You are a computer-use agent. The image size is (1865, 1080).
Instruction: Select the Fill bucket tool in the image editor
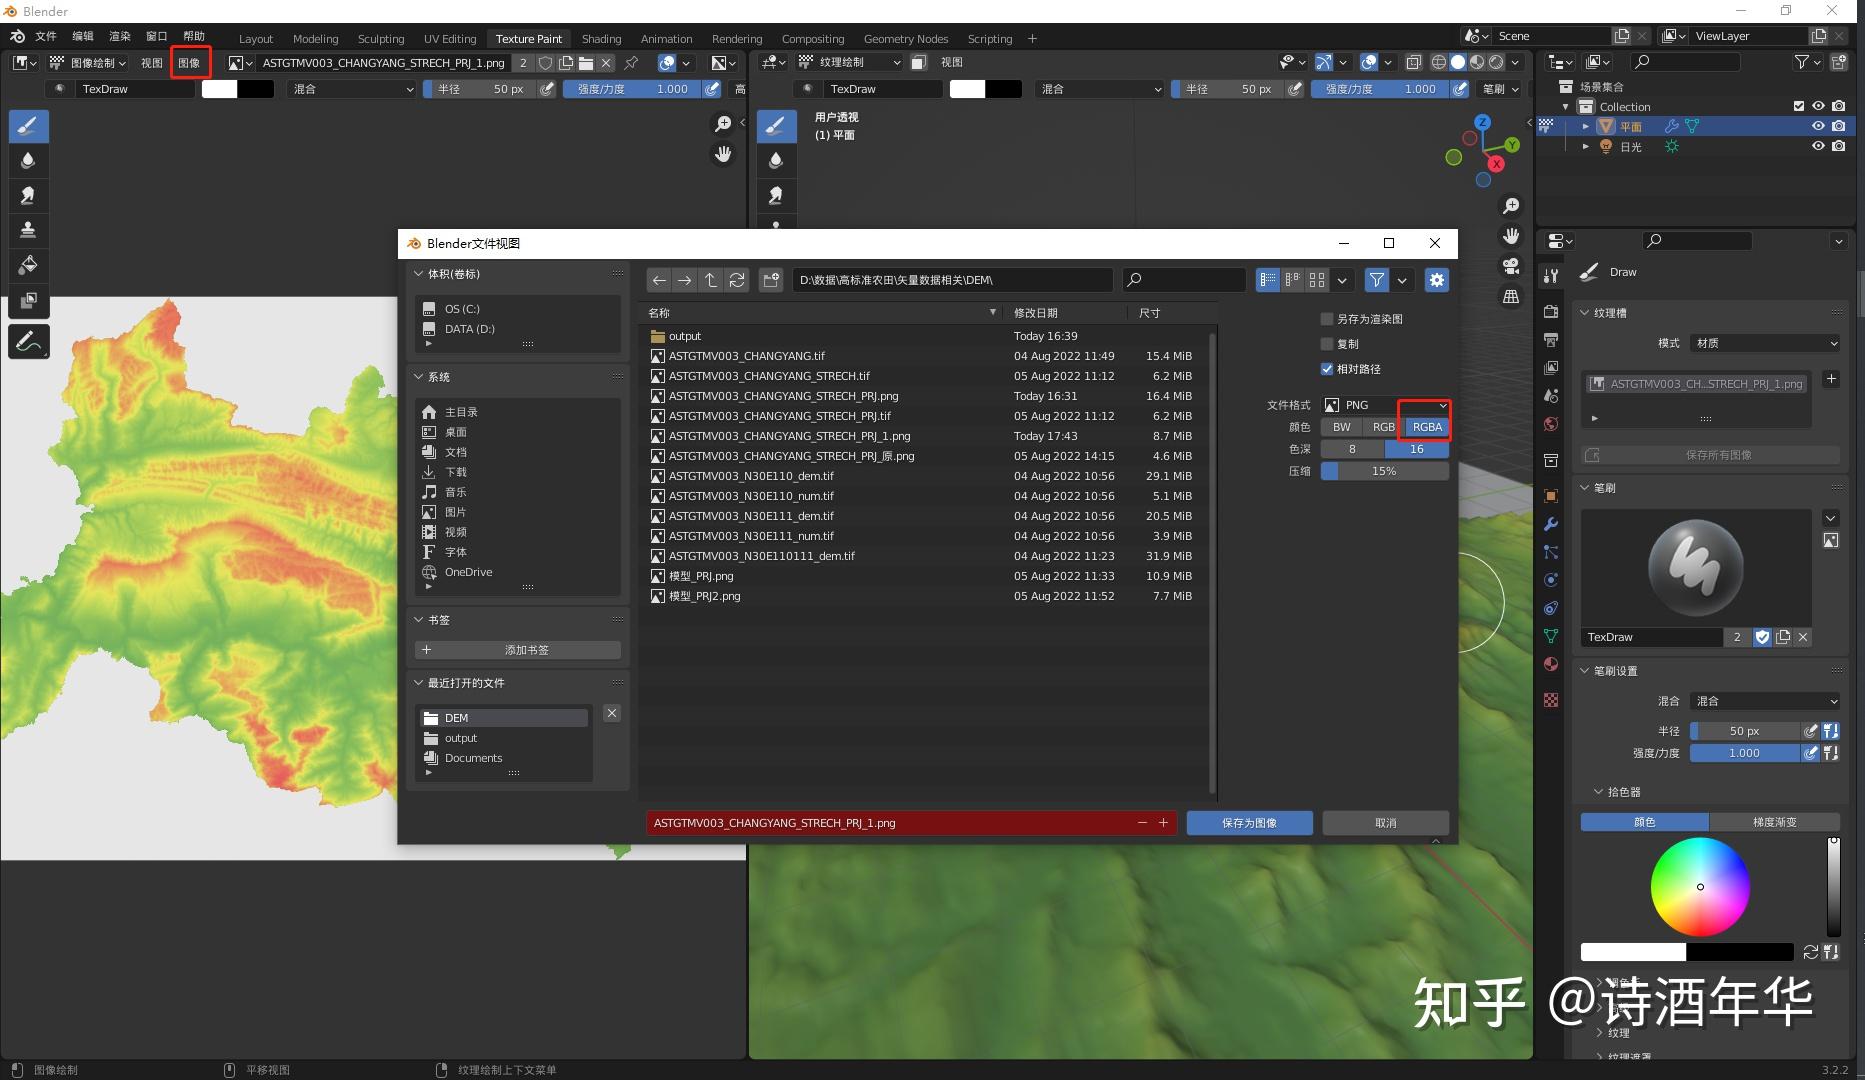28,265
